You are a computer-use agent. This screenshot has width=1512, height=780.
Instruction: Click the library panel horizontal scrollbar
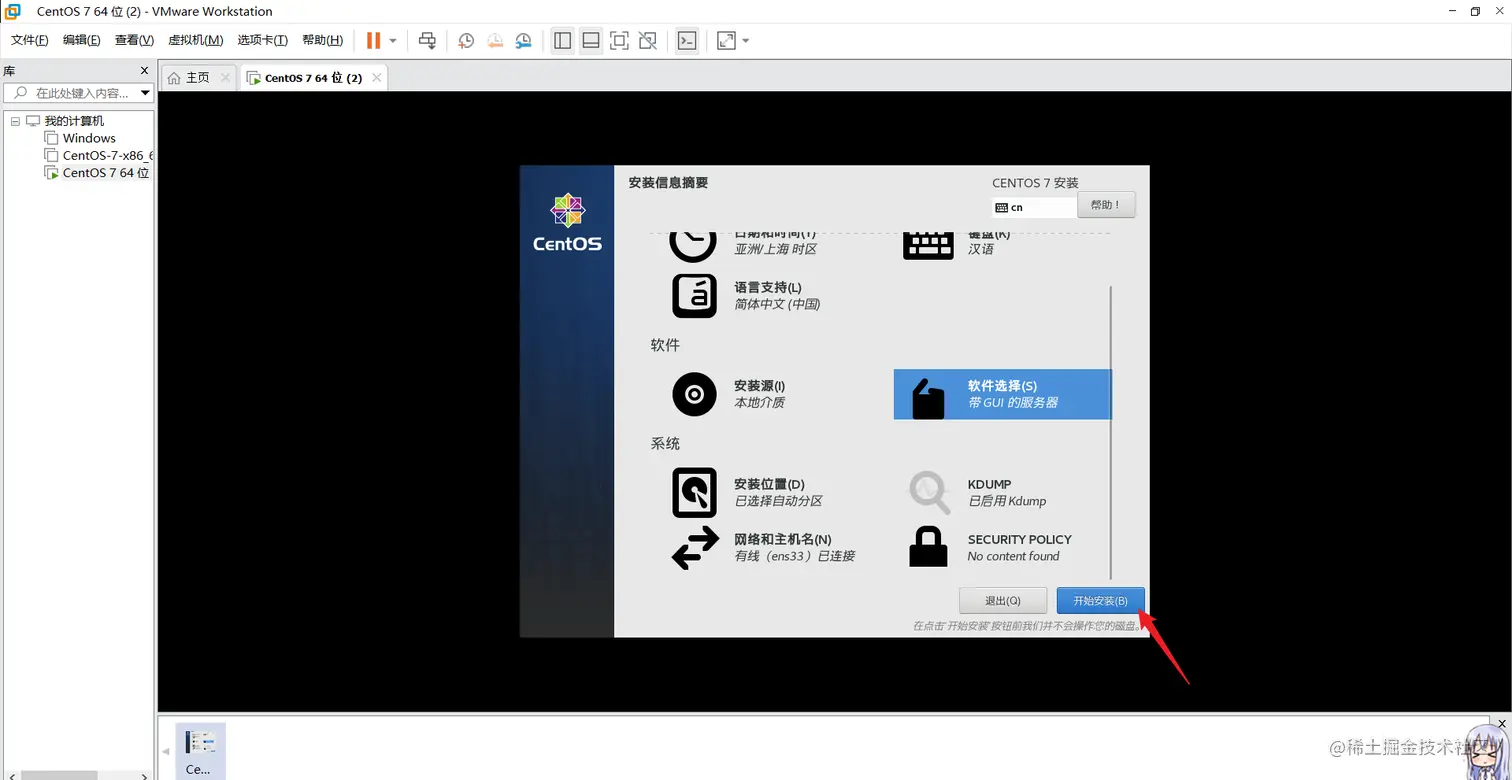60,775
